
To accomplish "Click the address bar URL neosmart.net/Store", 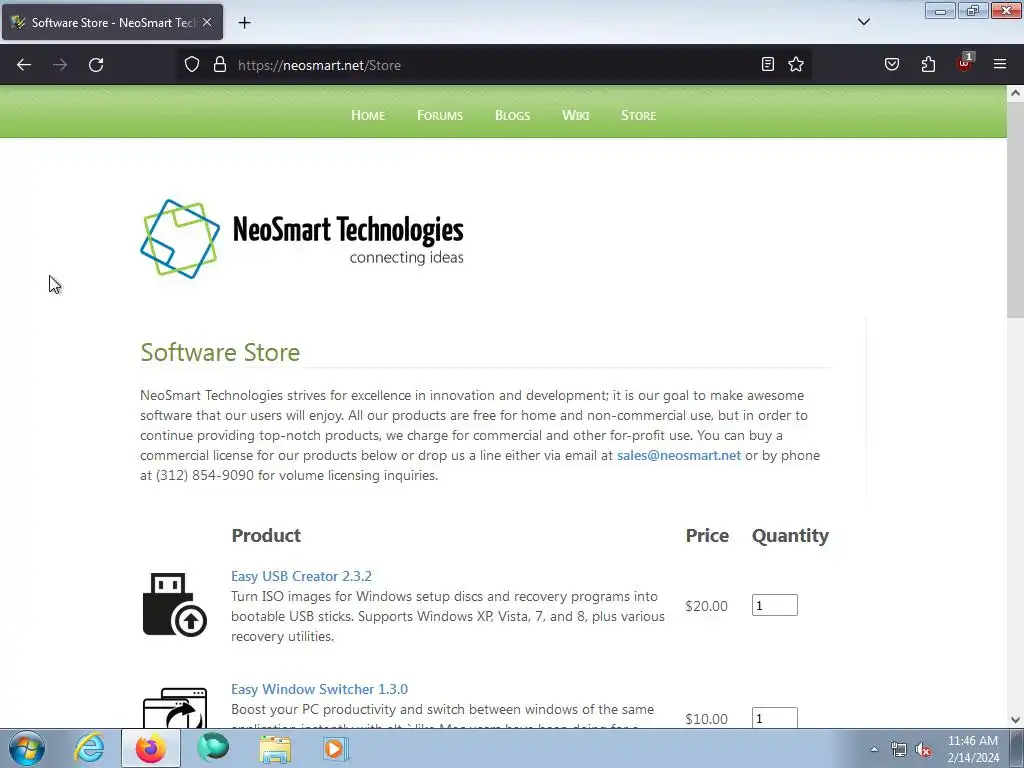I will click(x=319, y=65).
